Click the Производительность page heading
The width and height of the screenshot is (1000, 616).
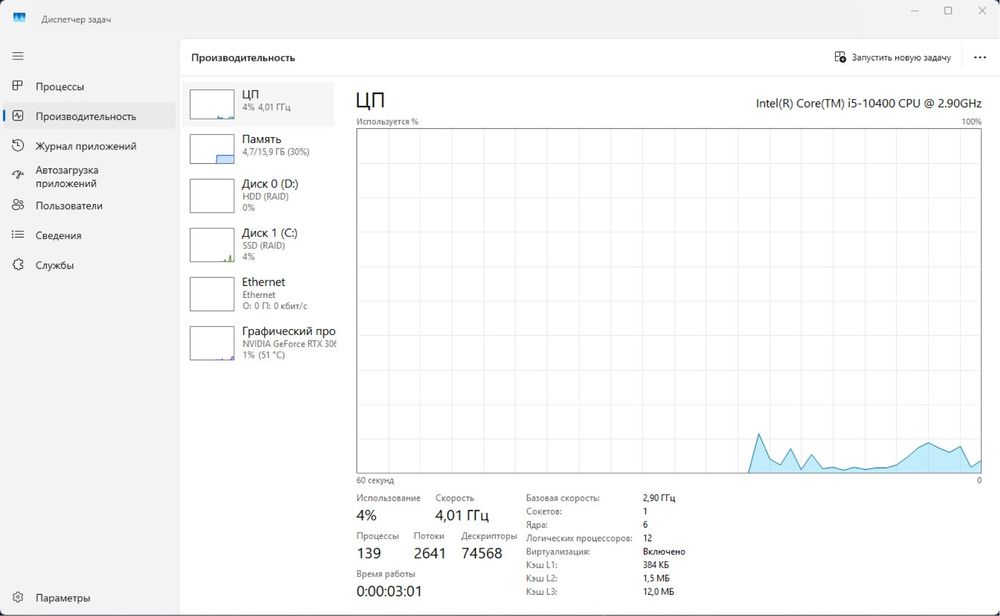click(x=243, y=57)
